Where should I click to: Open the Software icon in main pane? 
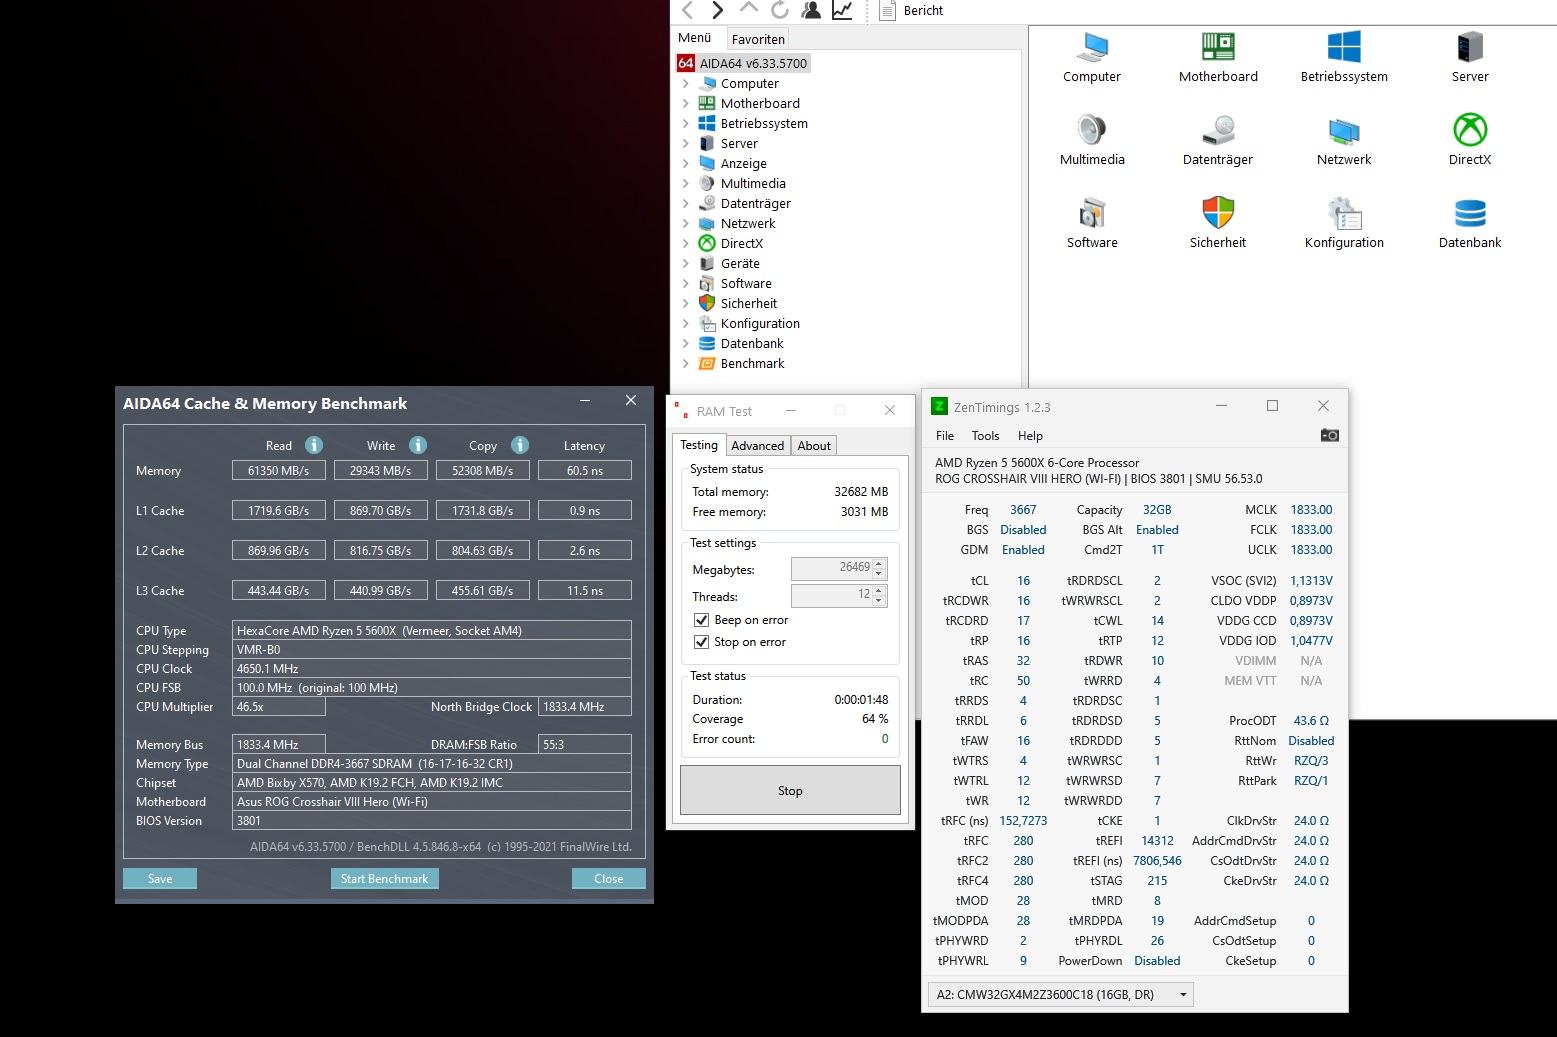(1092, 213)
